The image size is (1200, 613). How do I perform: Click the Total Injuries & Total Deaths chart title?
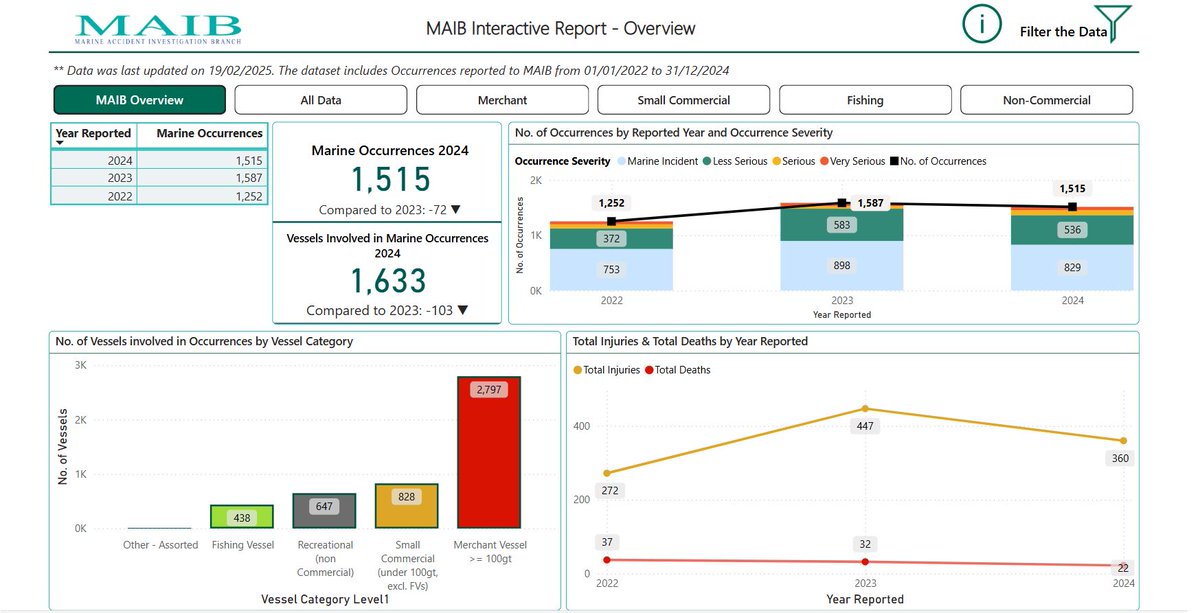[x=690, y=341]
